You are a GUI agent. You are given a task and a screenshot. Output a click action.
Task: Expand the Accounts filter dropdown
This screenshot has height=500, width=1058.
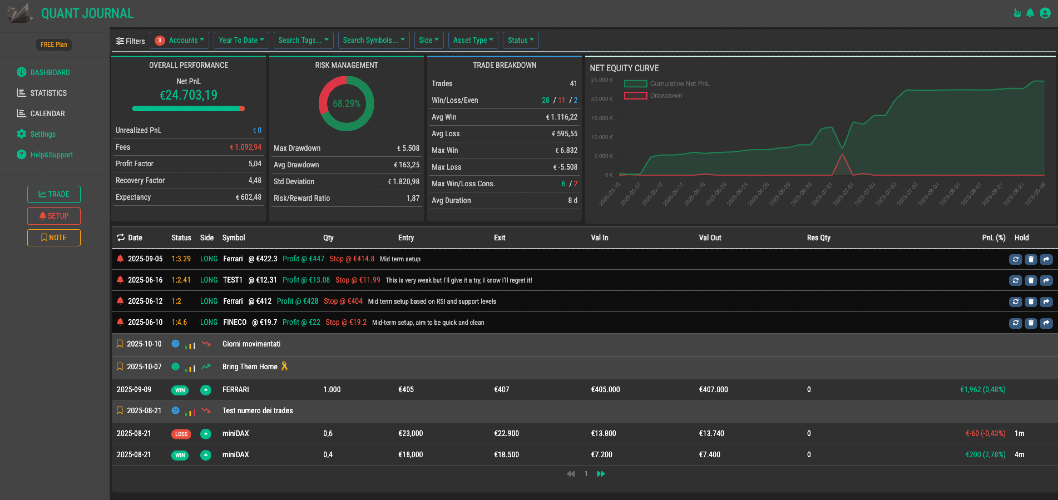coord(180,40)
